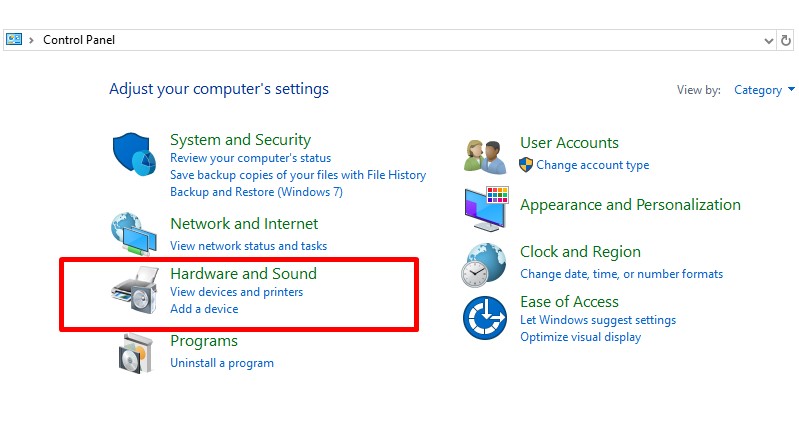Screen dimensions: 799x437
Task: Expand the address bar history dropdown
Action: tap(768, 41)
